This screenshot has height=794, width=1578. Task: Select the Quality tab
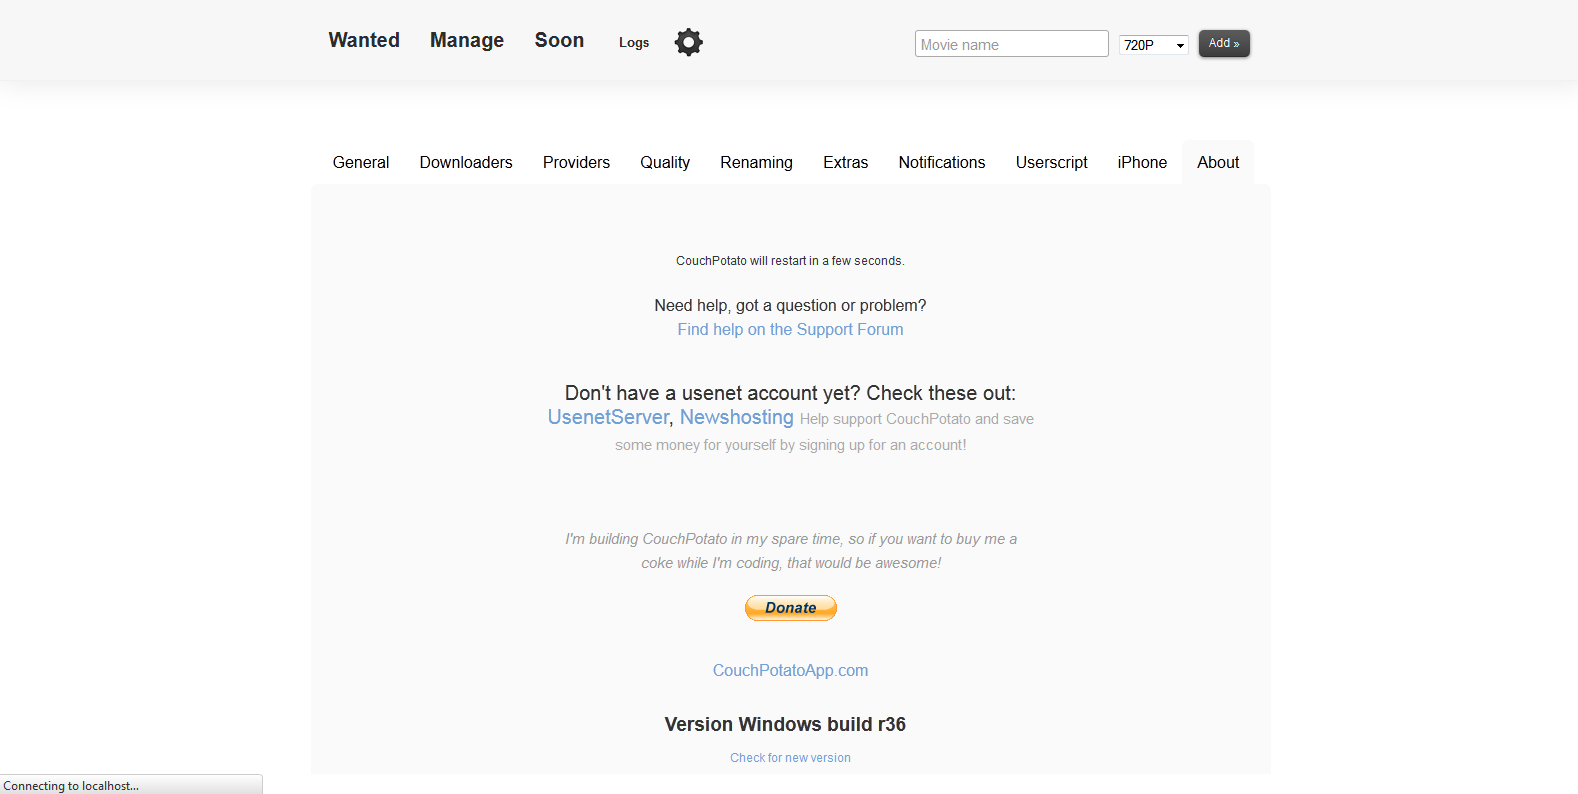click(665, 162)
